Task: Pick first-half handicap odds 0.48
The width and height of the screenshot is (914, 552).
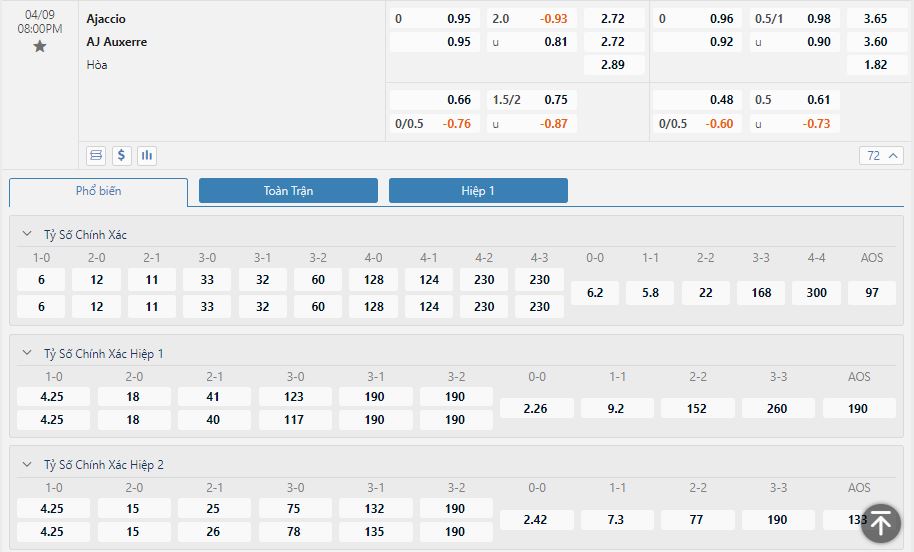Action: [697, 100]
